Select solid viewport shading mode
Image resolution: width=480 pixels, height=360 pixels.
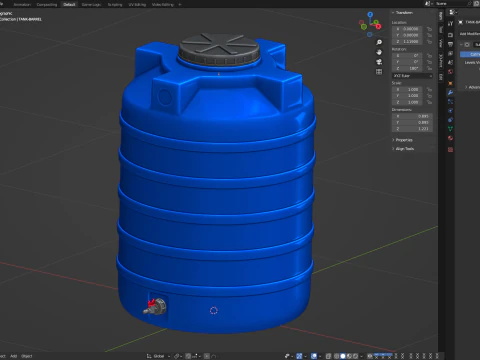pos(343,356)
